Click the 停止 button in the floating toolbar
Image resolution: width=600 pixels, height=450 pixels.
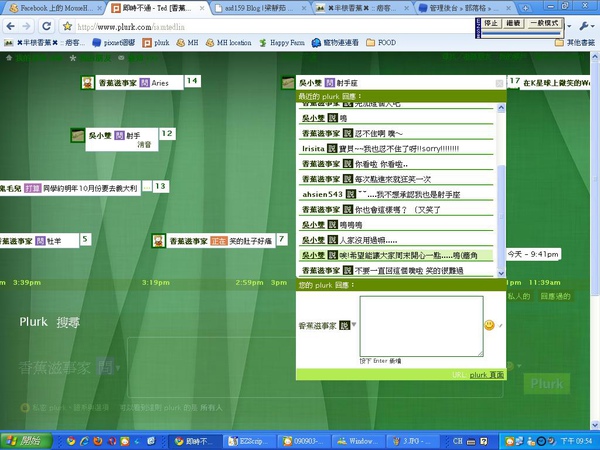(491, 23)
